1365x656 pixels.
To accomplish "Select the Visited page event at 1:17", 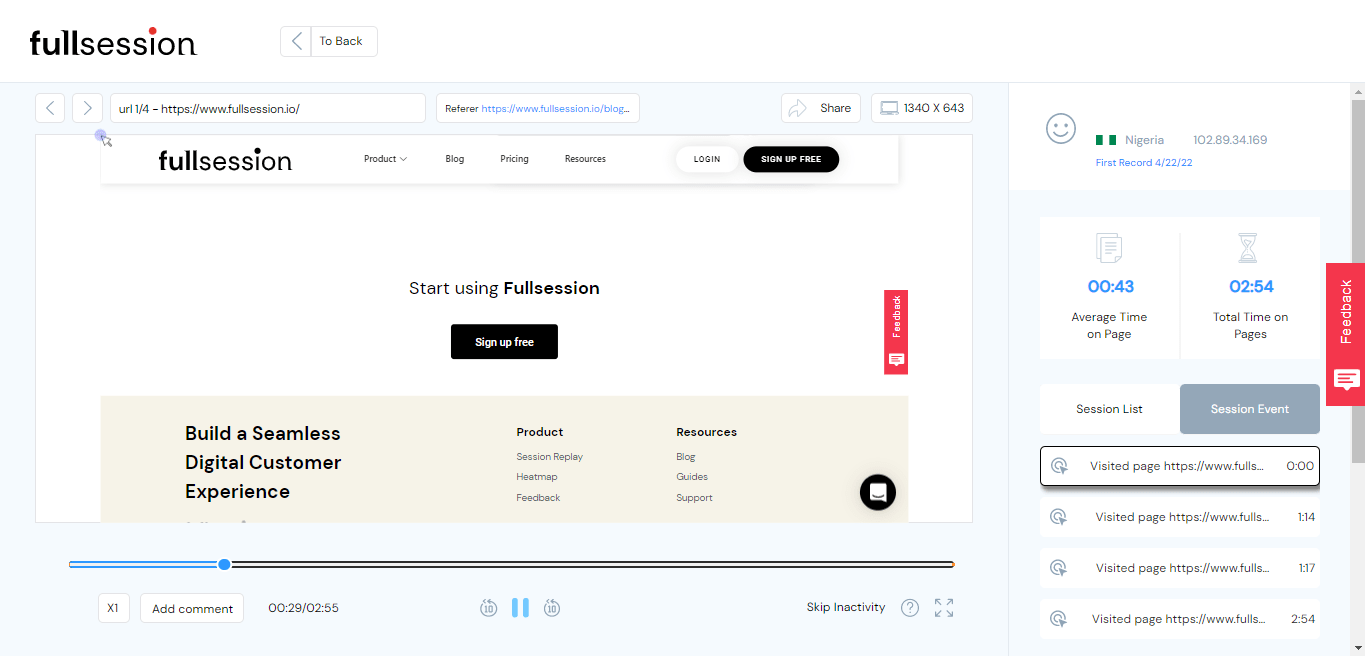I will coord(1180,568).
